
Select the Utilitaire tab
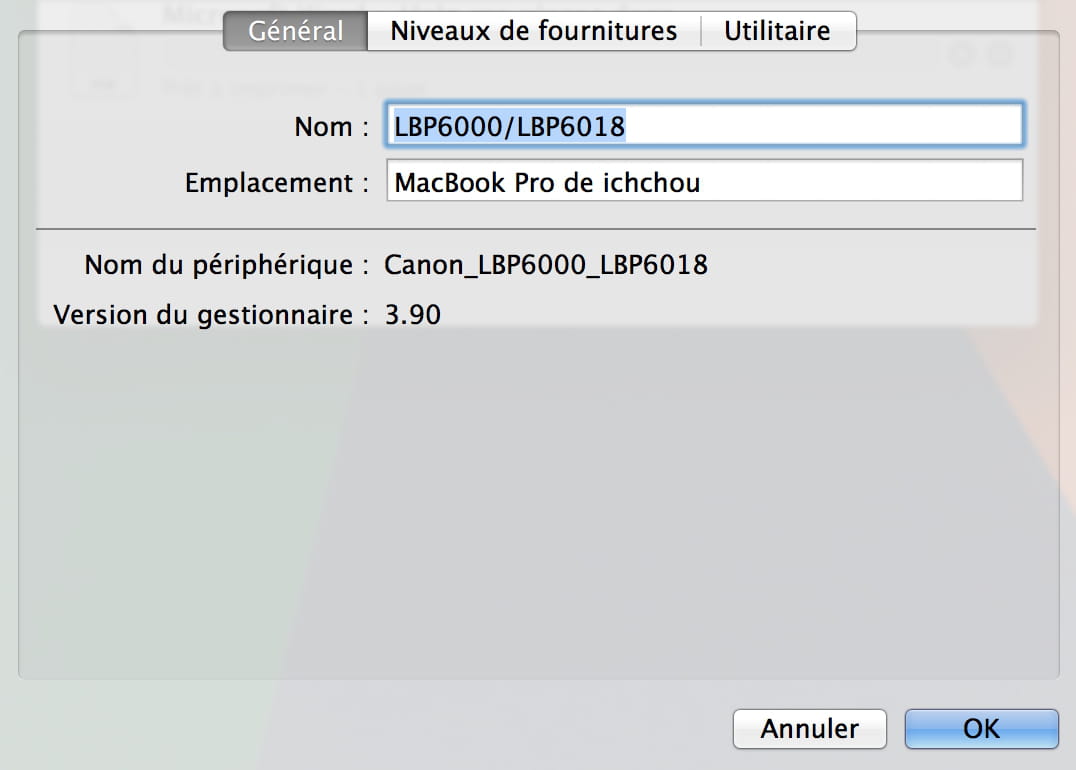777,31
